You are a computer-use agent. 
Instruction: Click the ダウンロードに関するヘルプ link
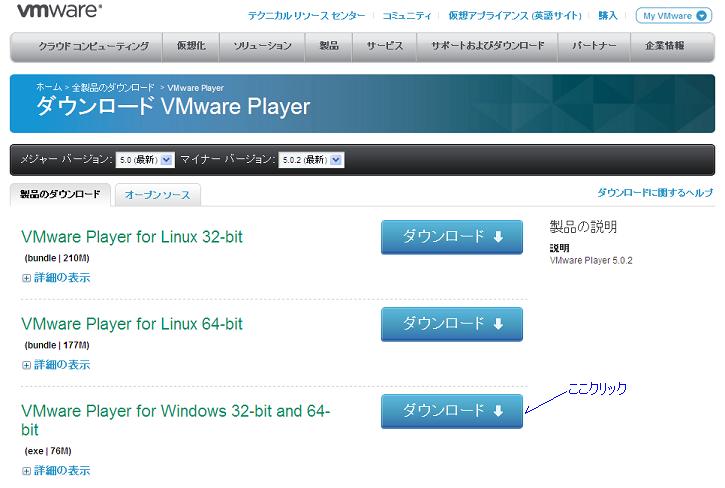click(x=655, y=192)
